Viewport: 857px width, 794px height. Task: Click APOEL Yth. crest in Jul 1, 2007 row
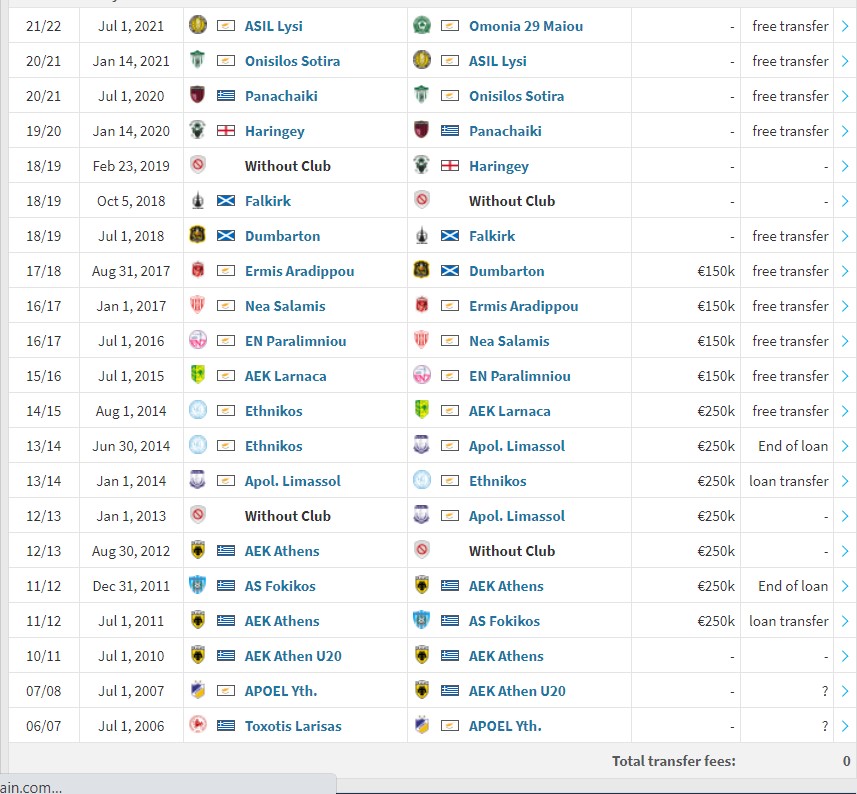[x=197, y=690]
